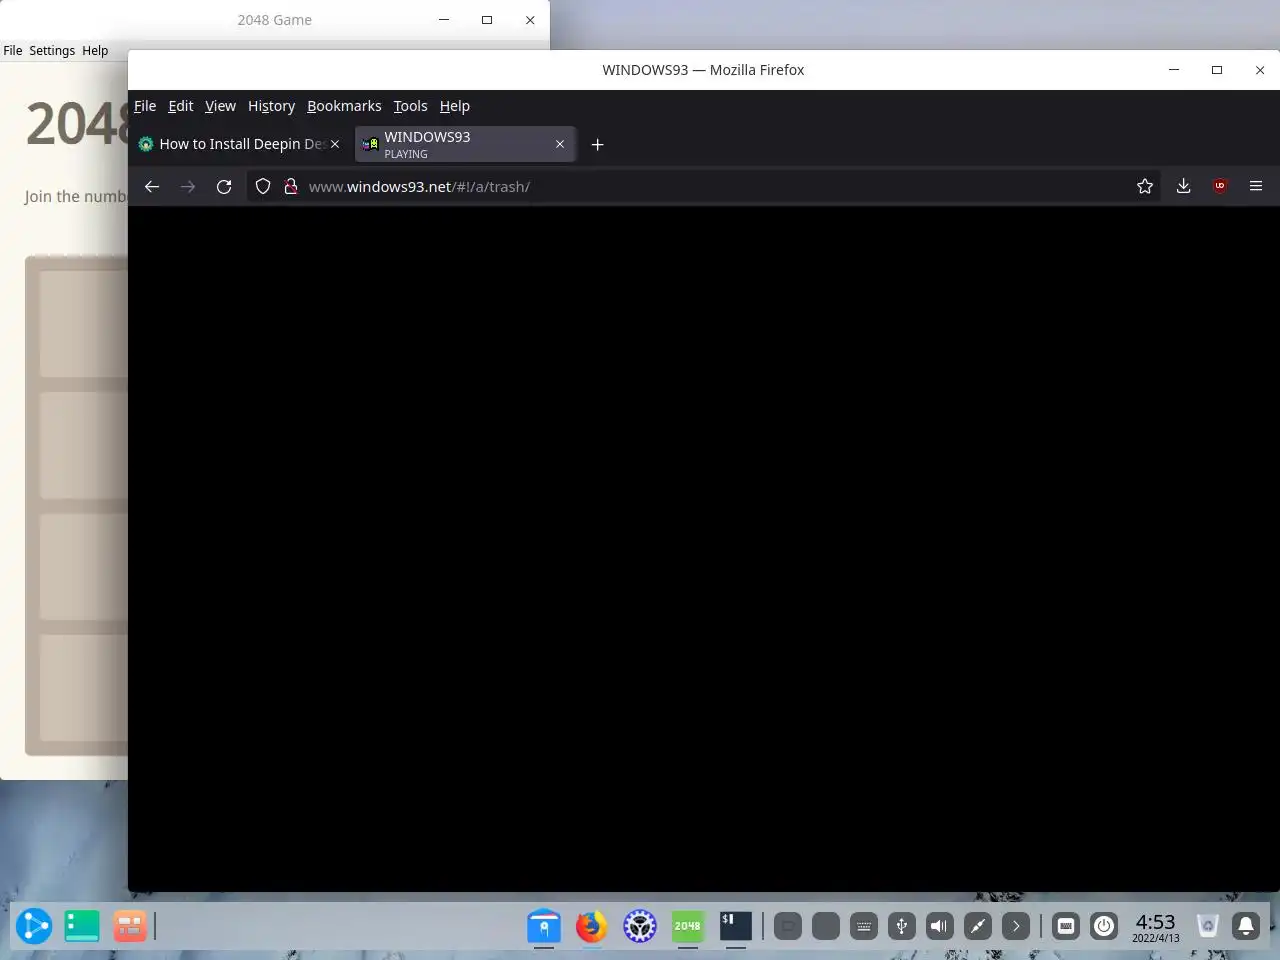Image resolution: width=1280 pixels, height=960 pixels.
Task: Open the clock showing 4:53
Action: 1155,927
